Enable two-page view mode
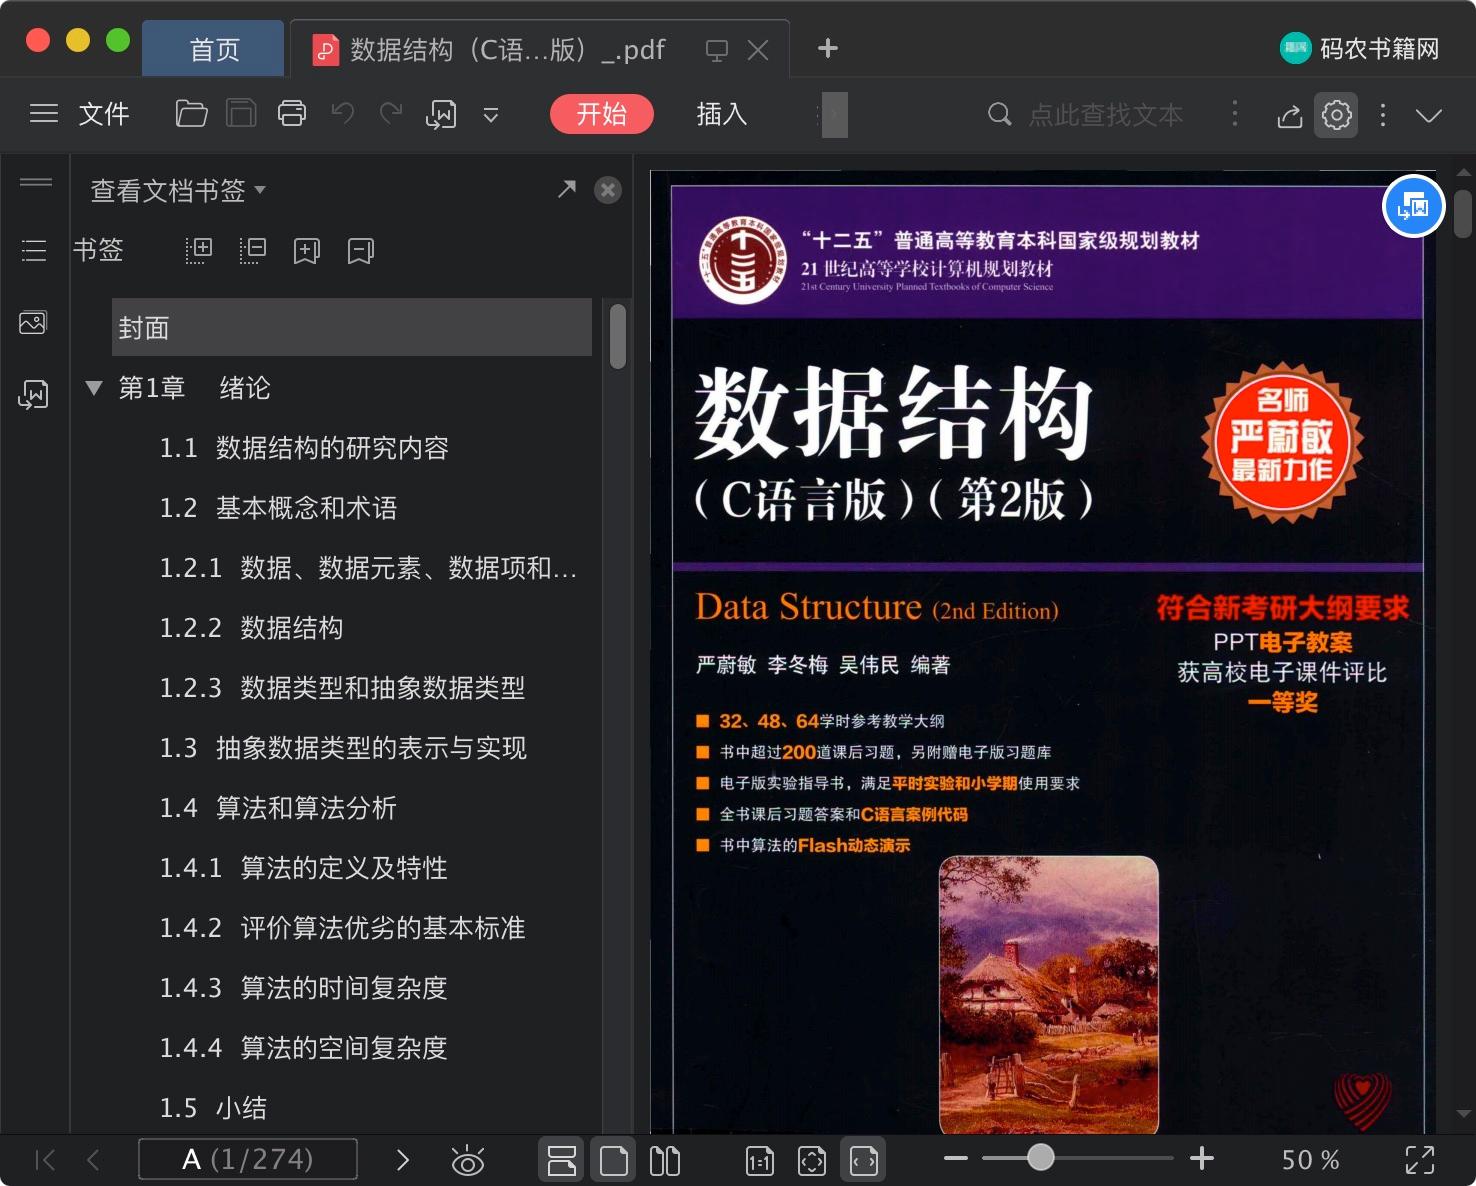 click(665, 1160)
